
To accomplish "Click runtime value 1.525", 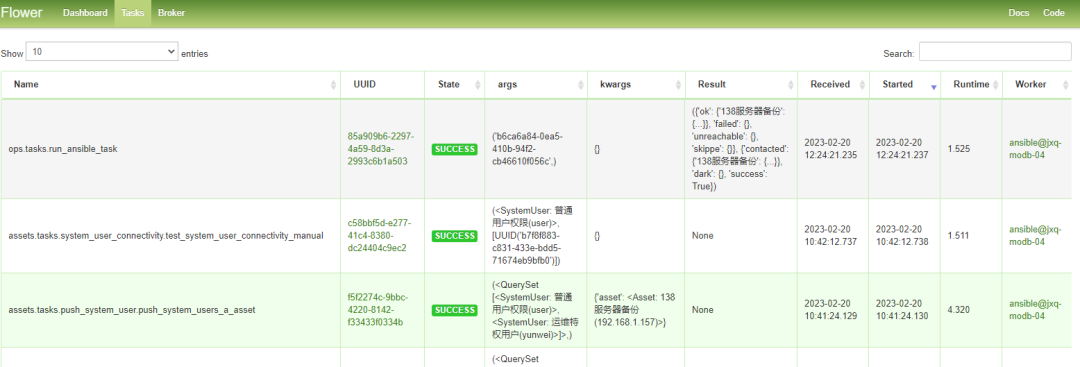I will 958,149.
